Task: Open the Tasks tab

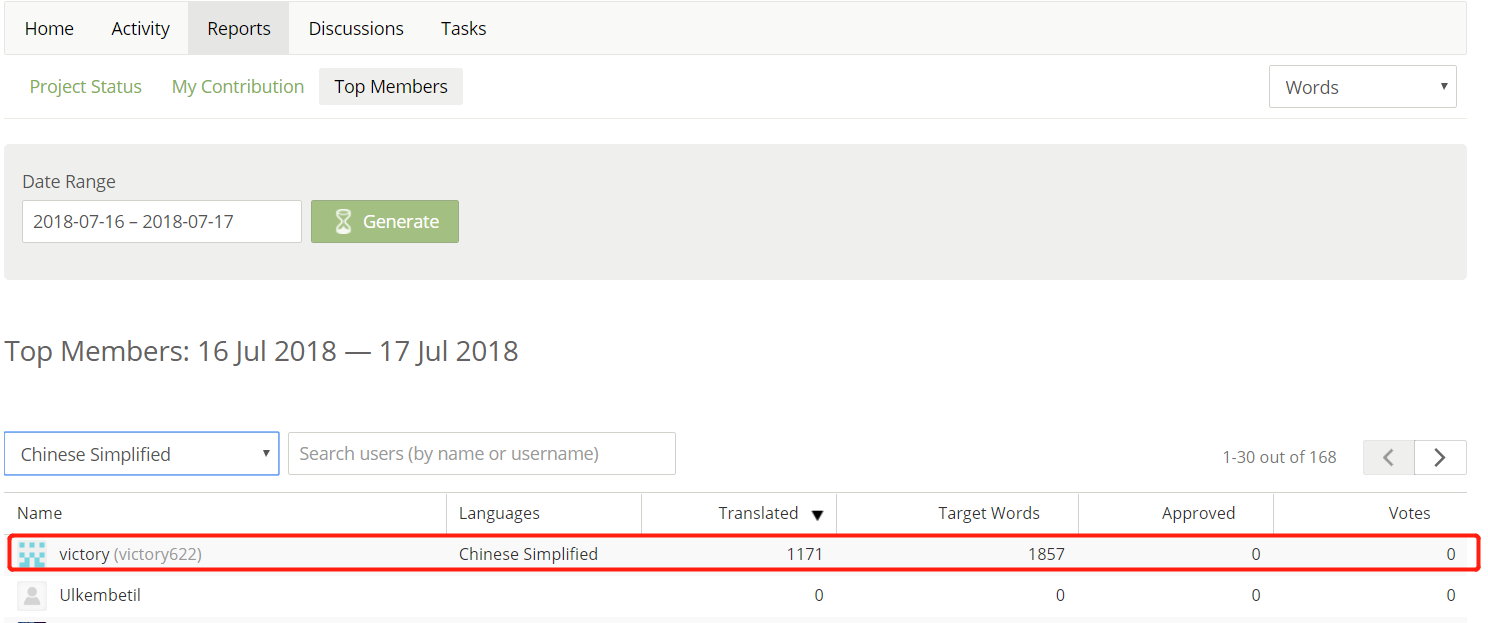Action: tap(463, 28)
